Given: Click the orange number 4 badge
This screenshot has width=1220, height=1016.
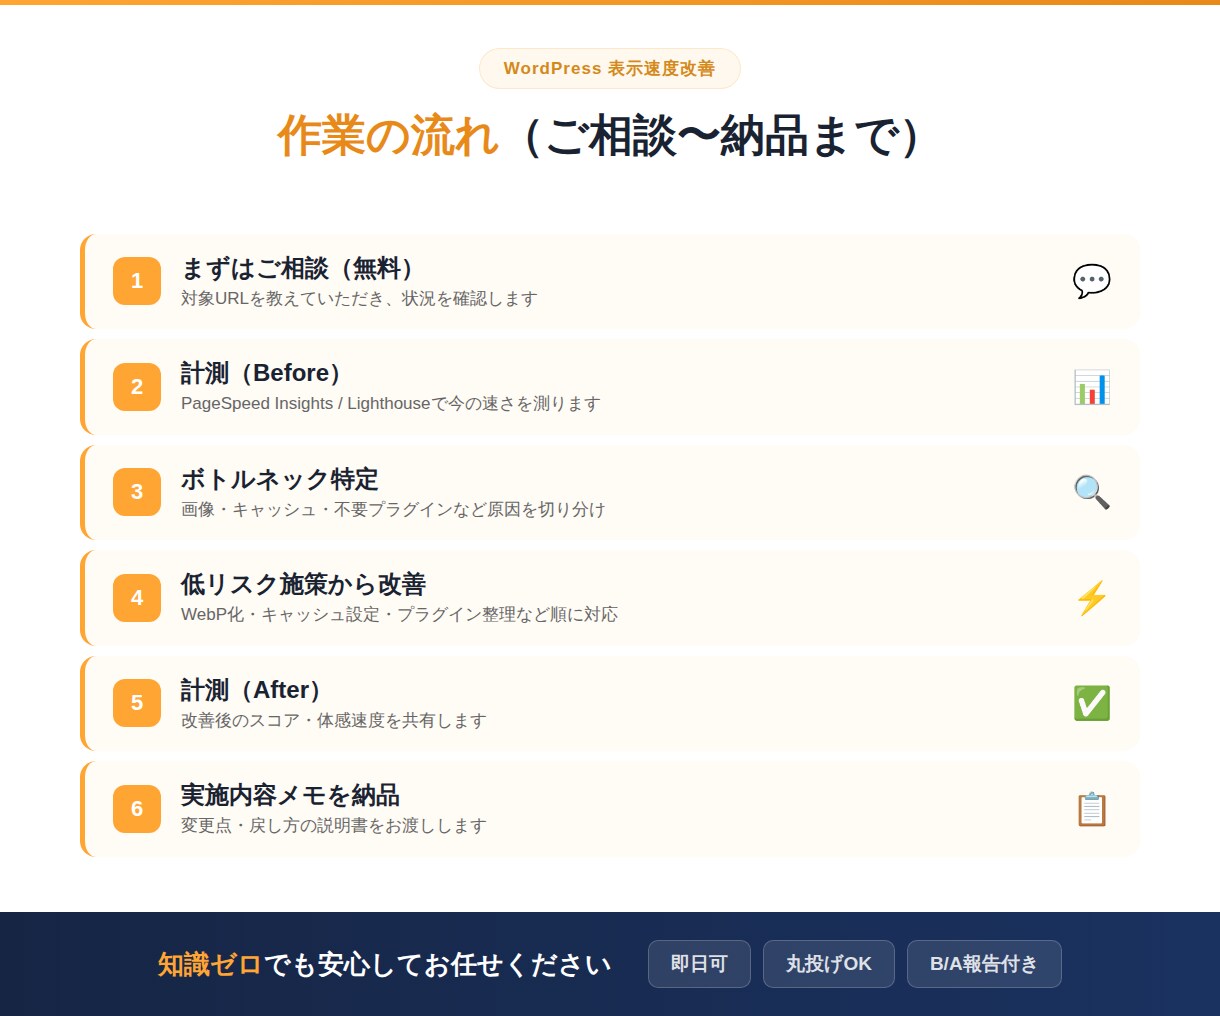Looking at the screenshot, I should pyautogui.click(x=137, y=598).
